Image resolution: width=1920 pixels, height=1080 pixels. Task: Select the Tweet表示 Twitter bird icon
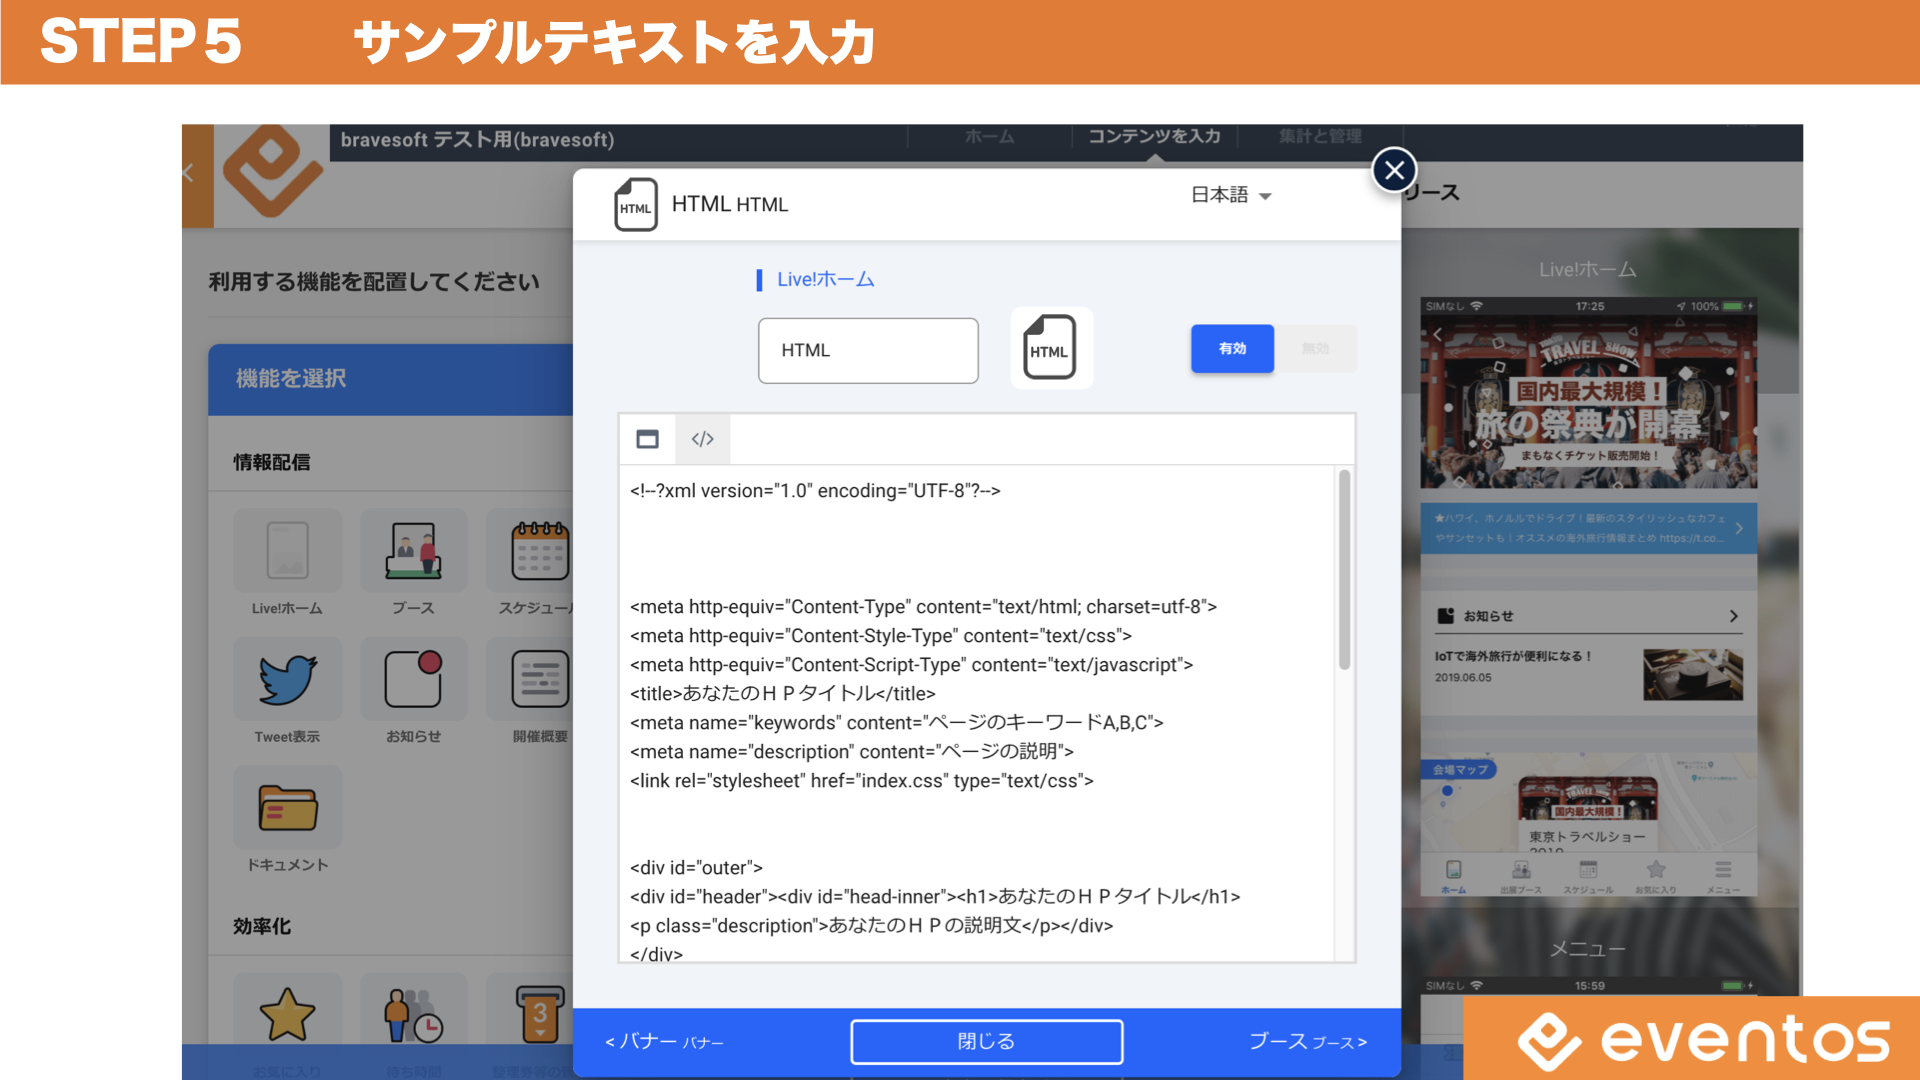pos(287,679)
